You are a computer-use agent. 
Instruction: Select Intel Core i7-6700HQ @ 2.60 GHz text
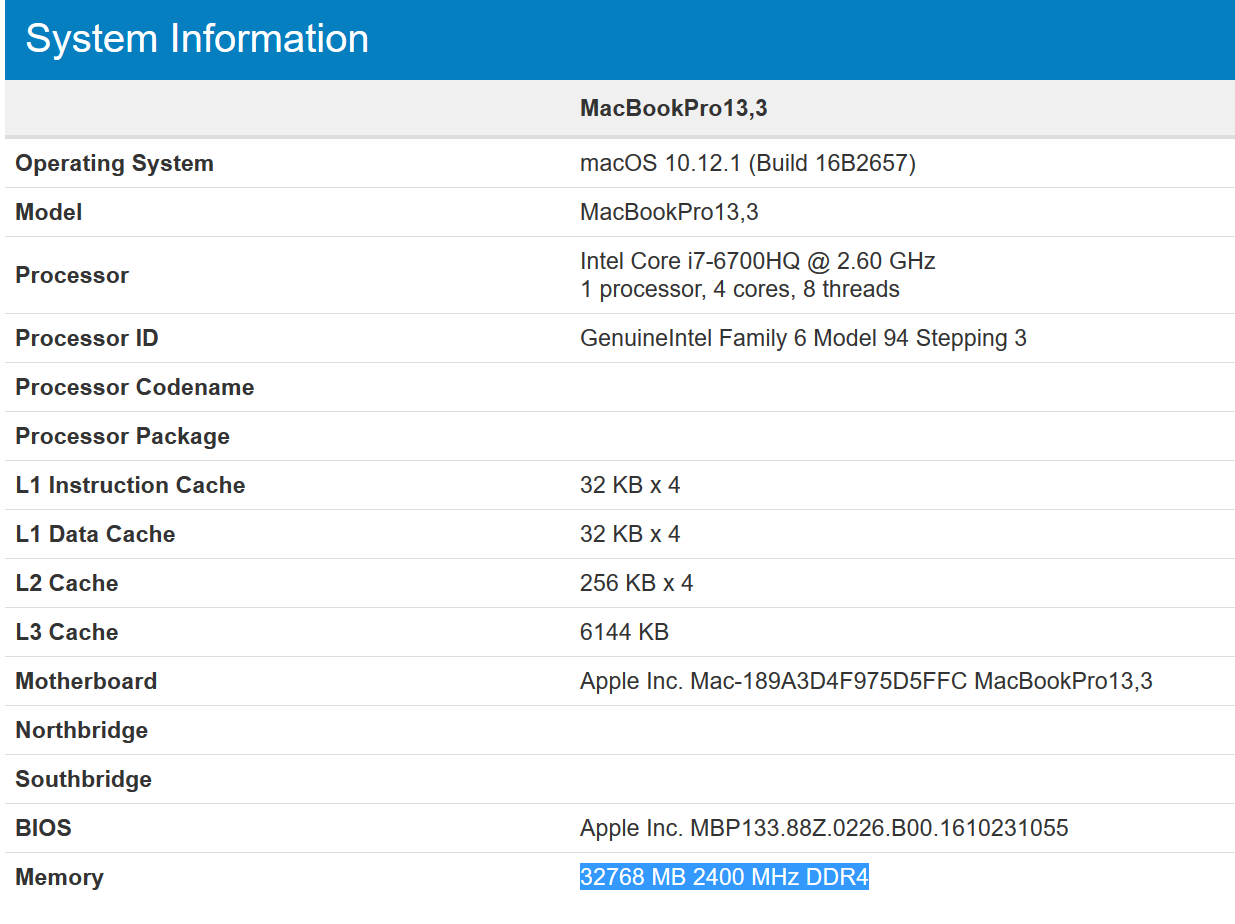[758, 261]
